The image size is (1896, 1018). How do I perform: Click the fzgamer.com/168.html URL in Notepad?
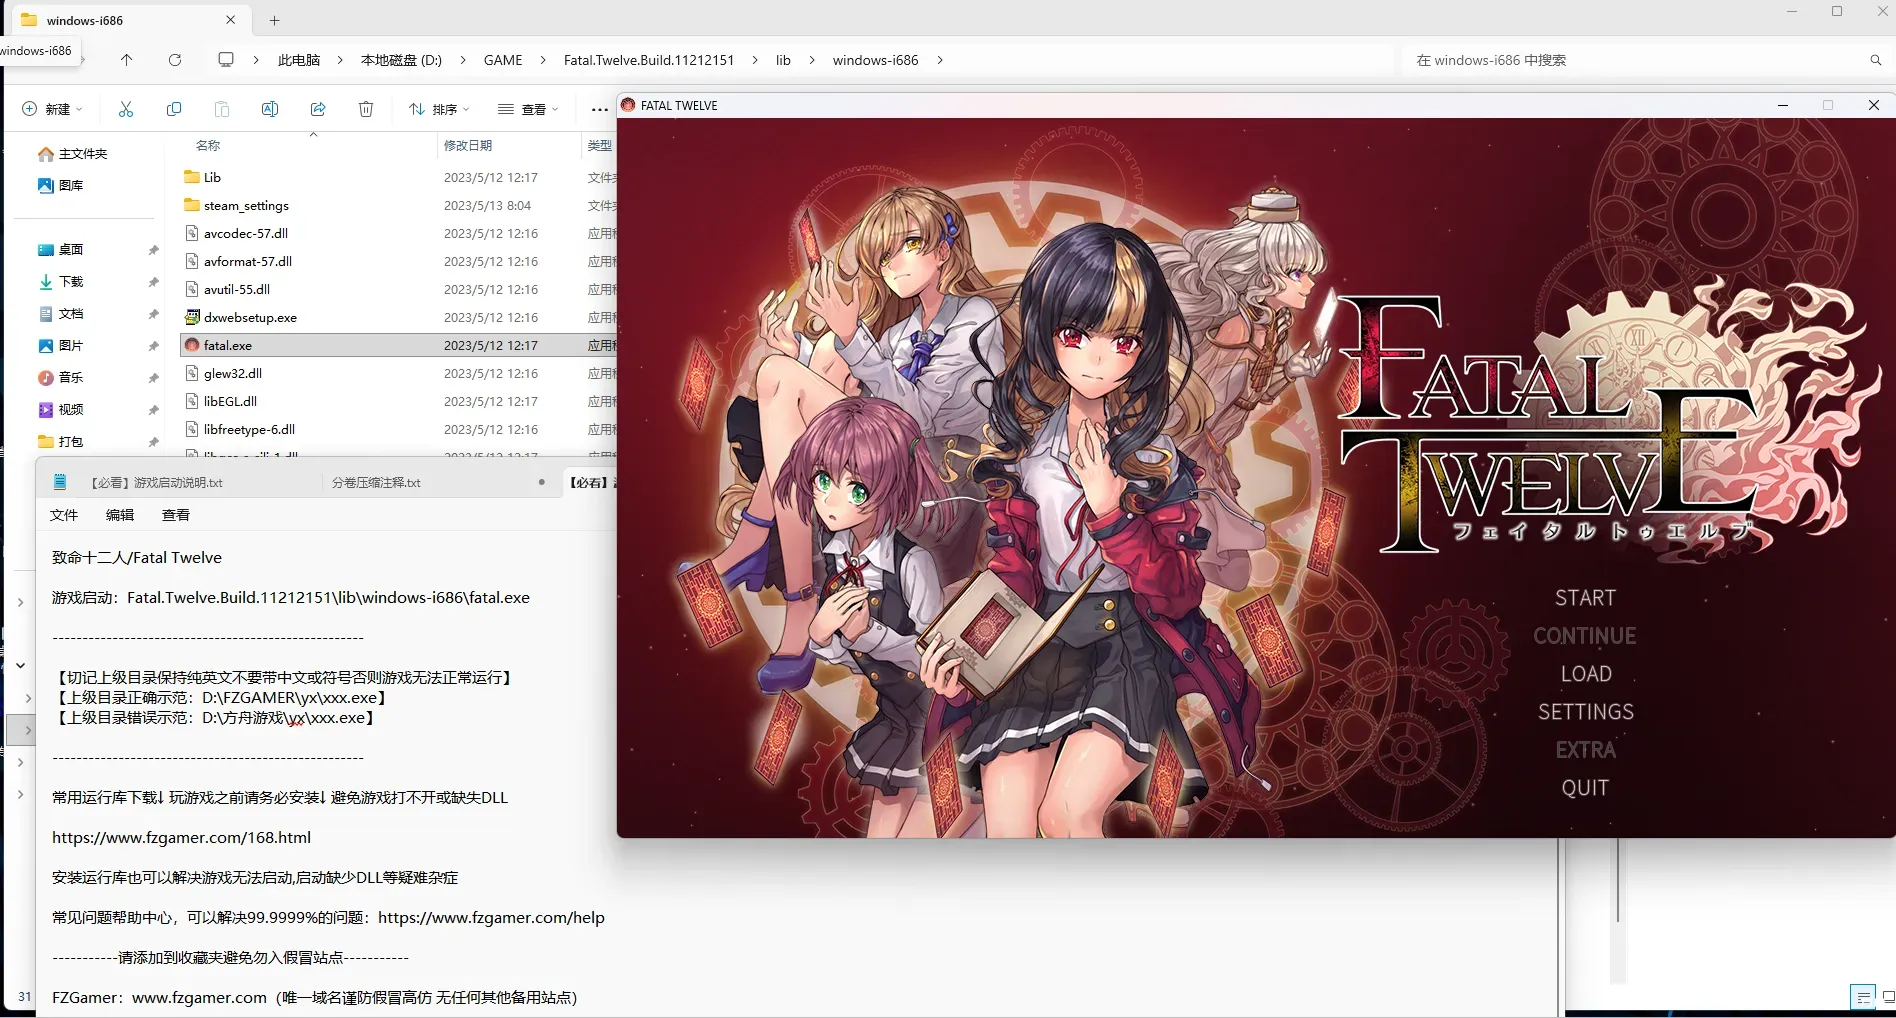(x=182, y=838)
